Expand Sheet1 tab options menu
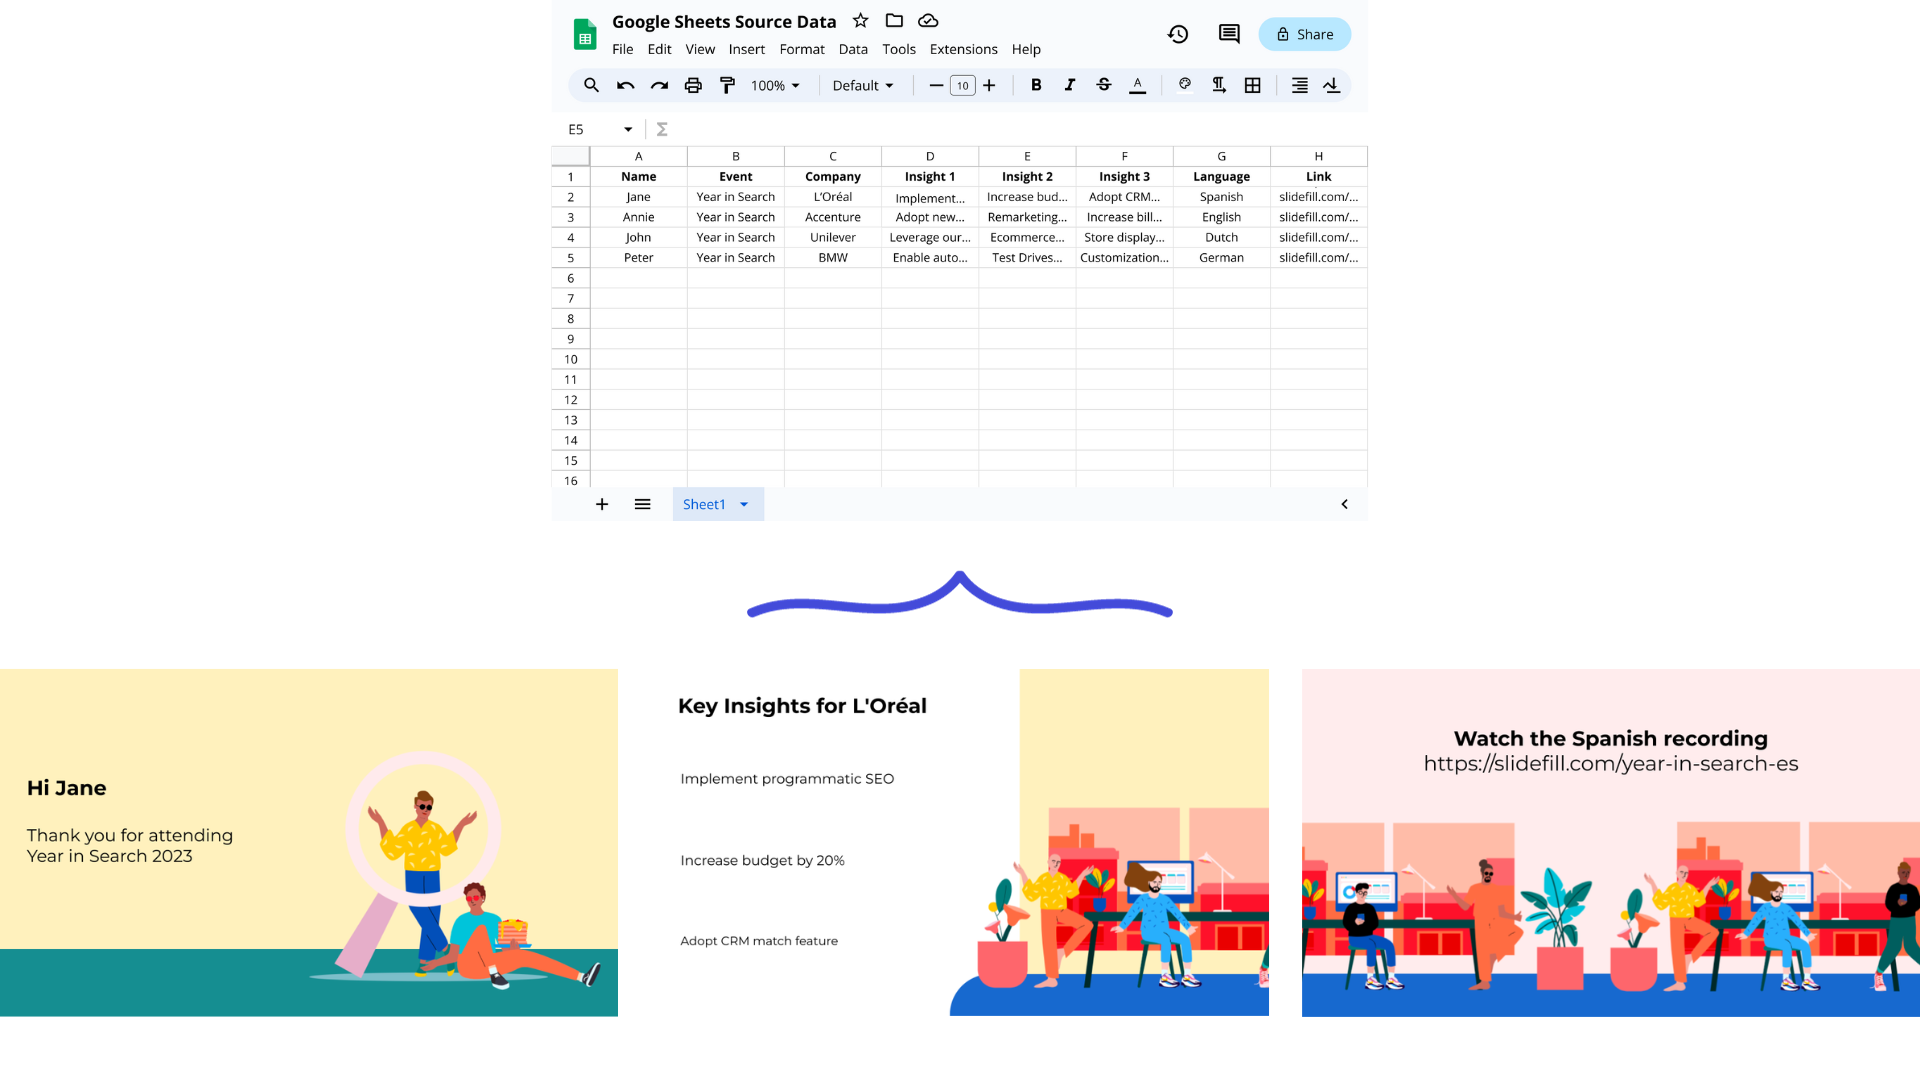This screenshot has height=1080, width=1920. 744,504
